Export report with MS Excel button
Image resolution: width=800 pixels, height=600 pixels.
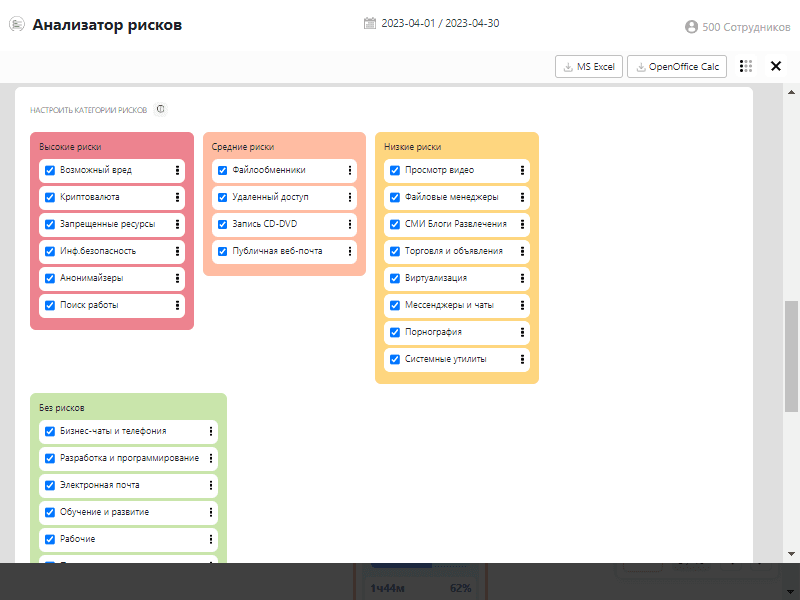click(589, 66)
